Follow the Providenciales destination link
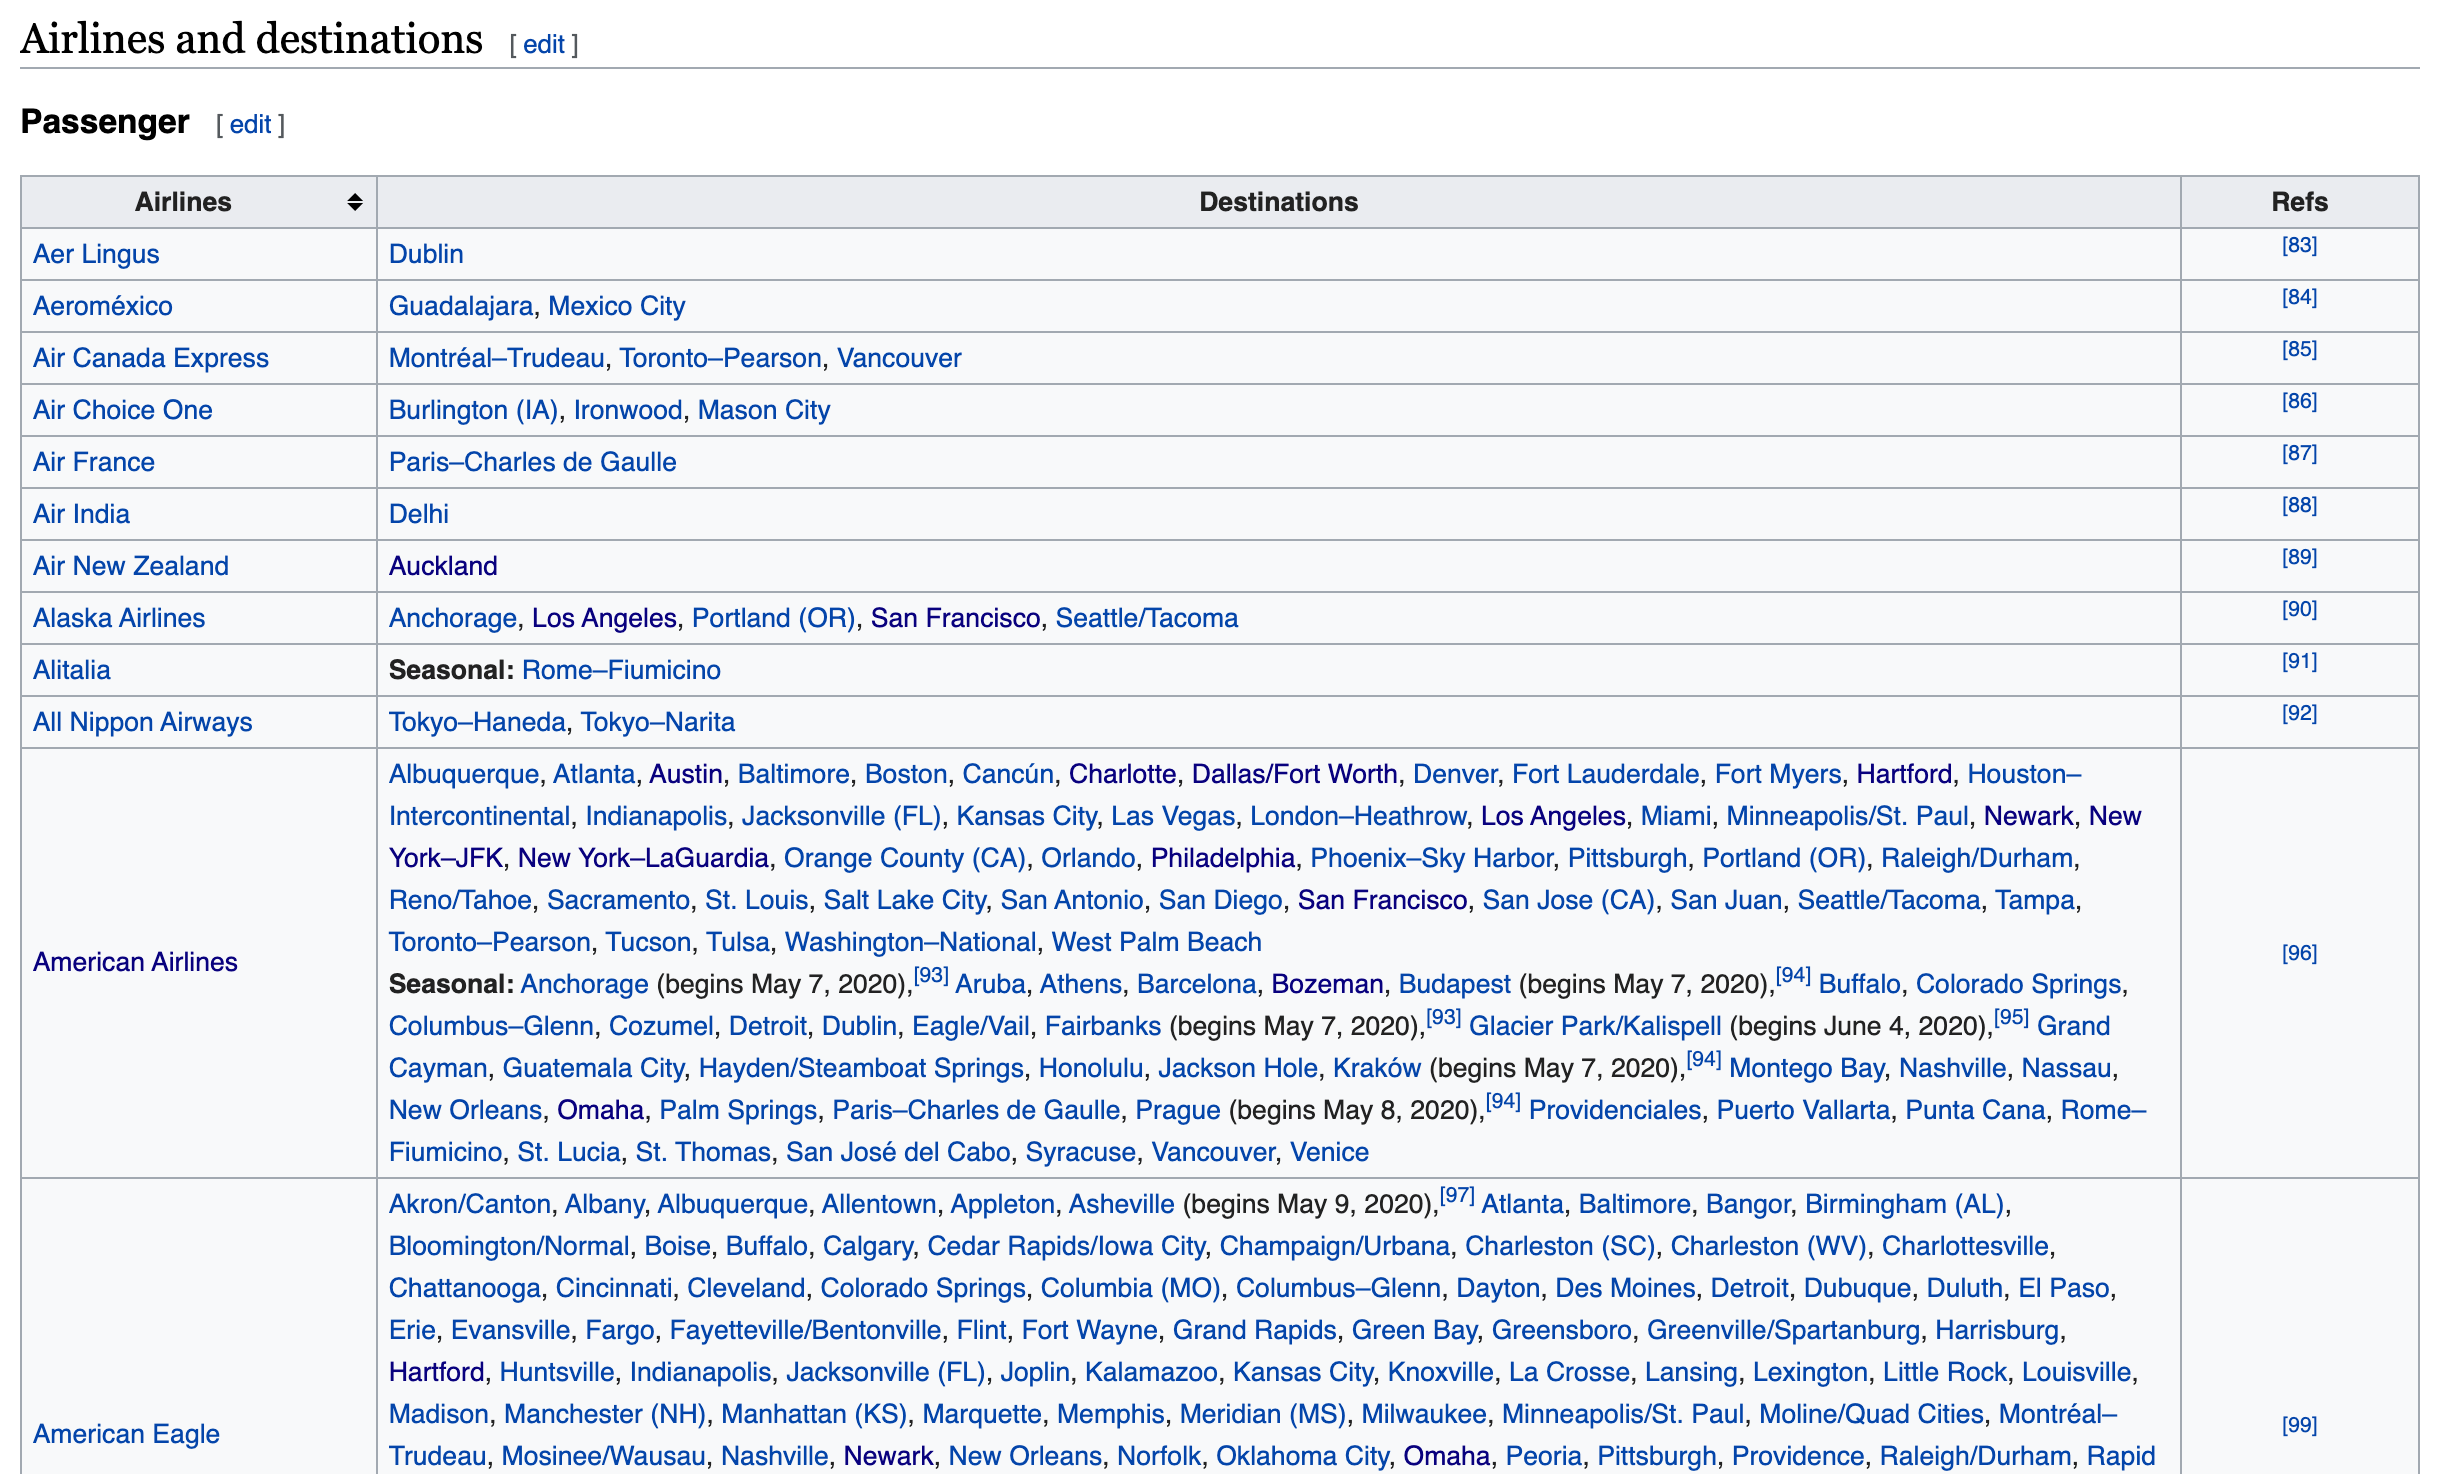 tap(1615, 1110)
